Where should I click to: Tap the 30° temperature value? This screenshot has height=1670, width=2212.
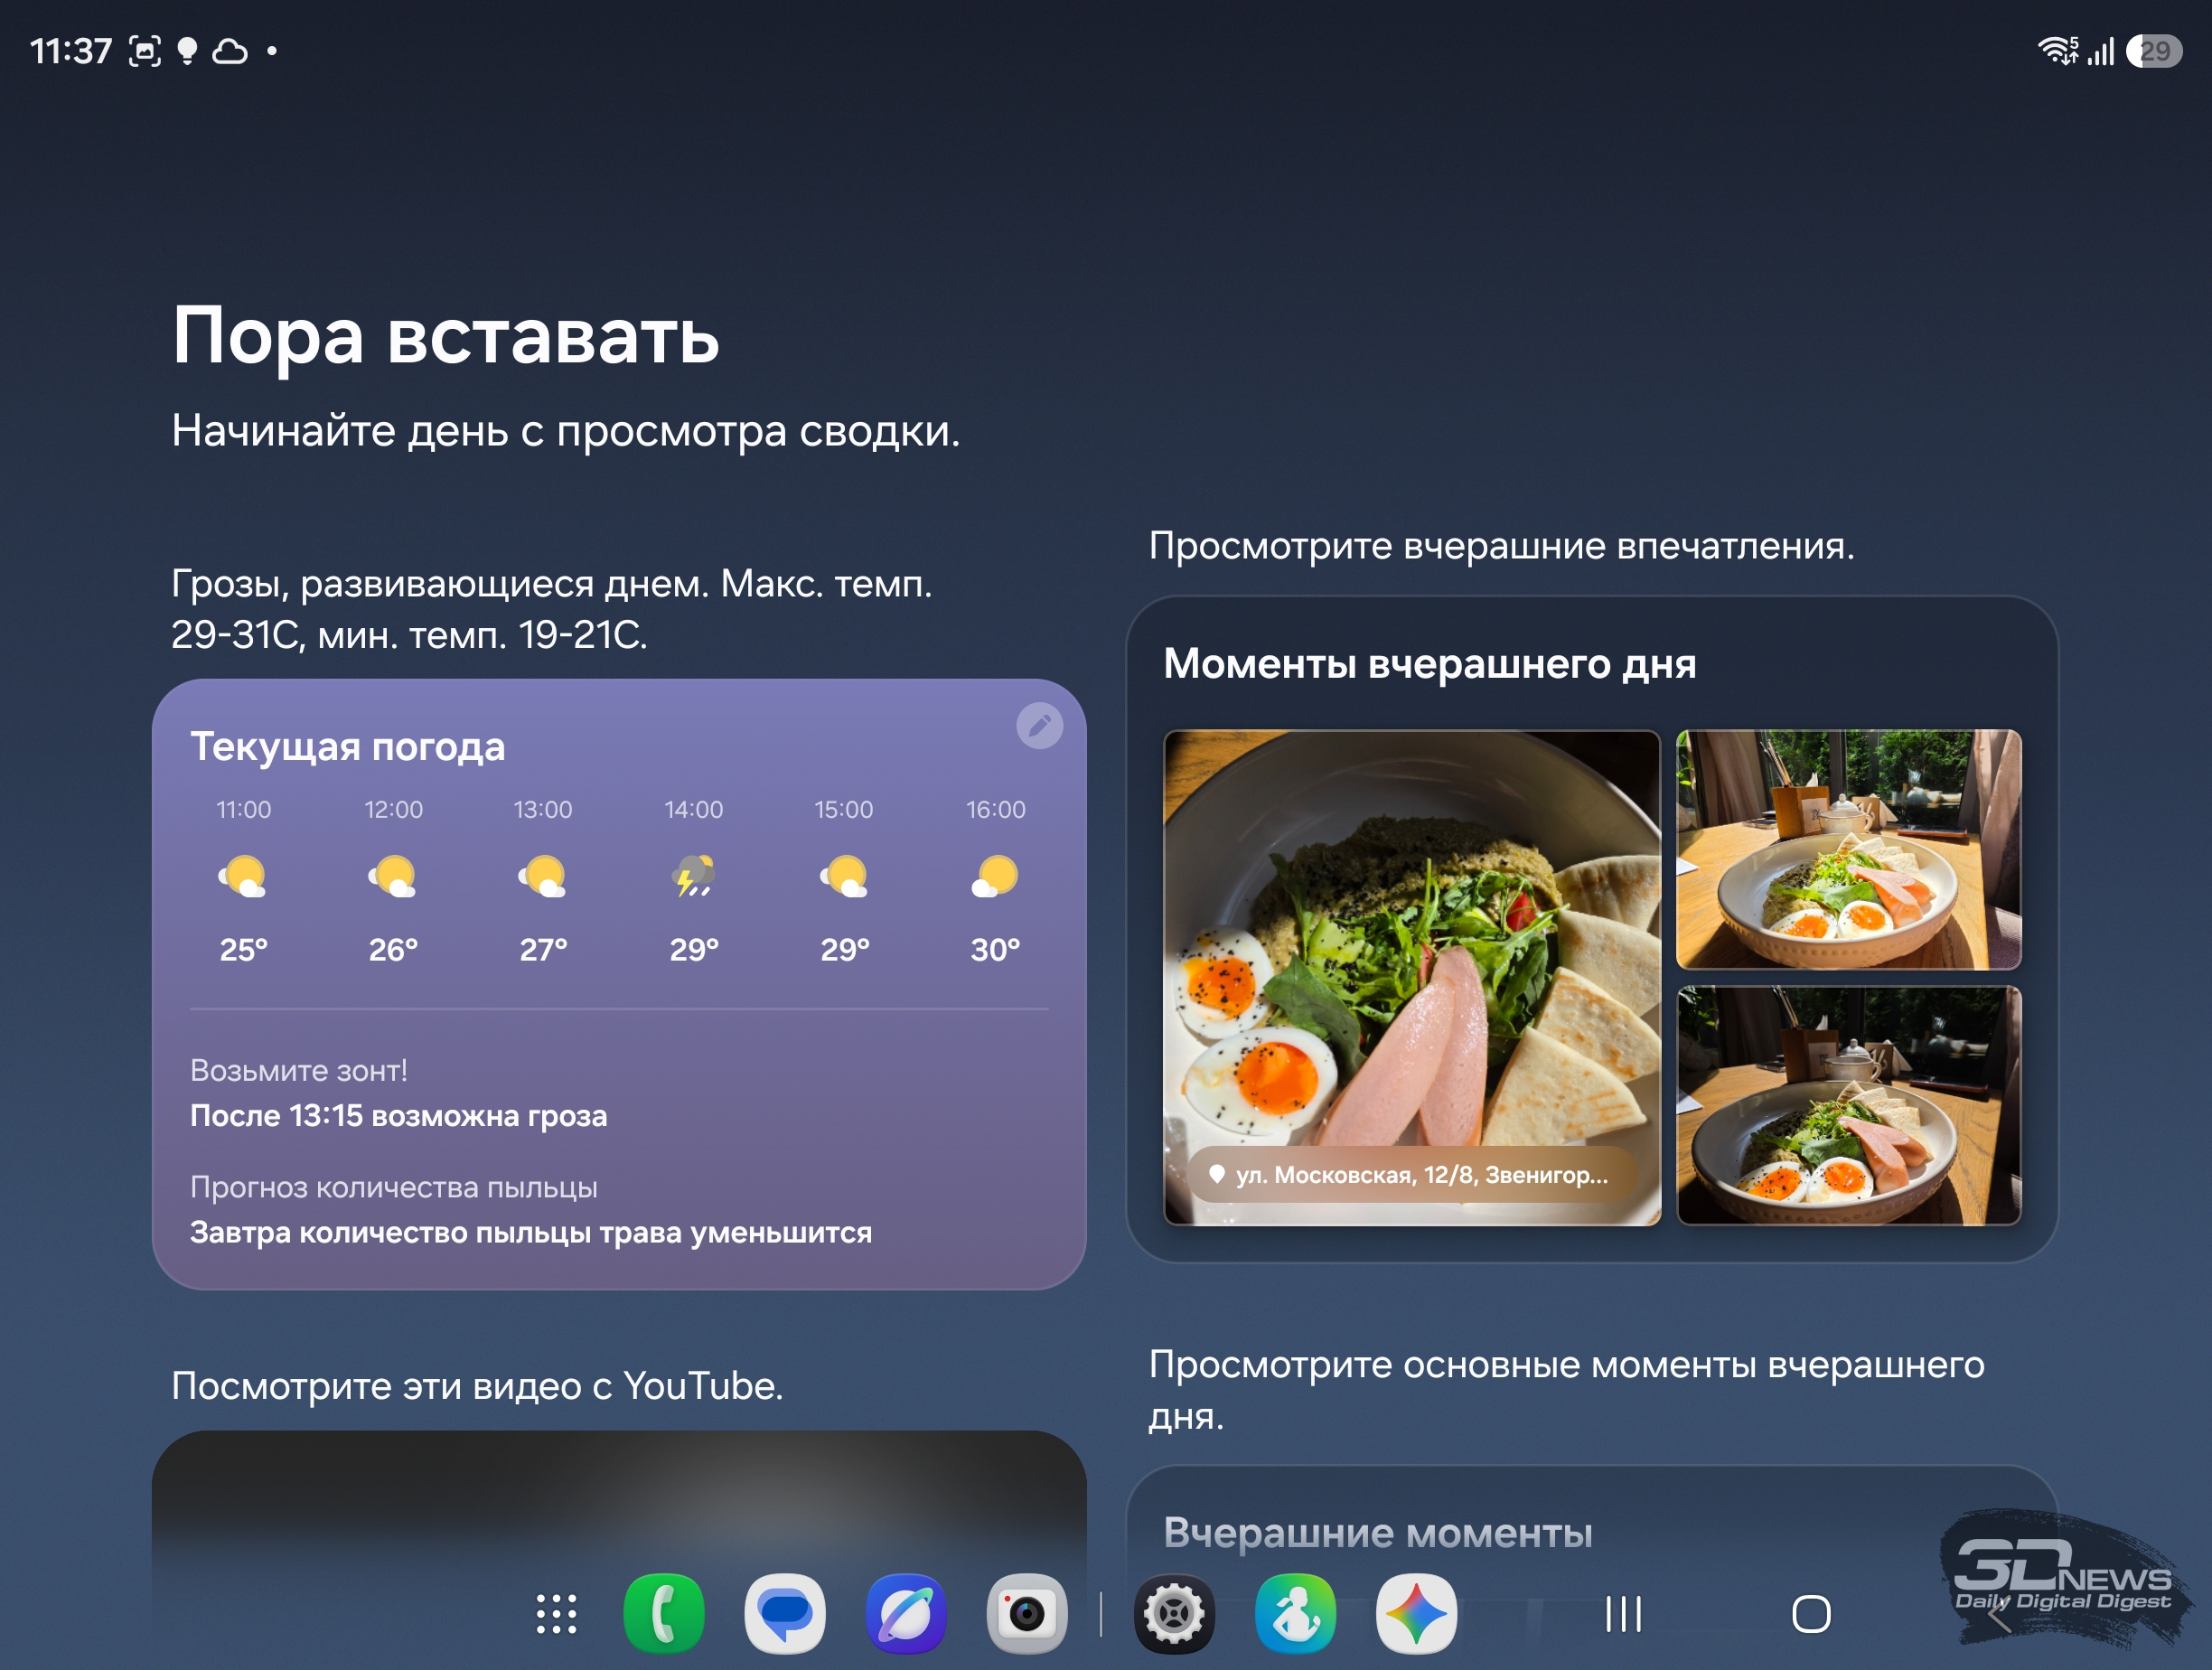(995, 950)
